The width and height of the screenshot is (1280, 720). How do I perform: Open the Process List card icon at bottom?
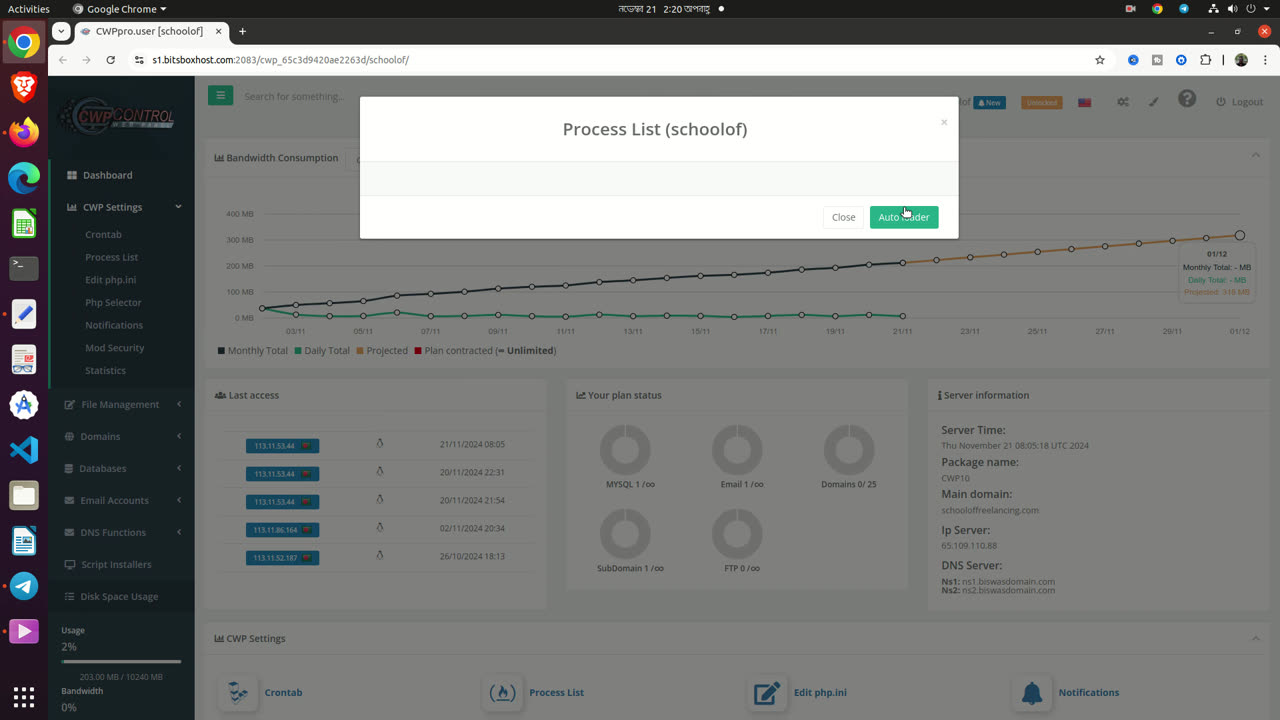(x=503, y=692)
